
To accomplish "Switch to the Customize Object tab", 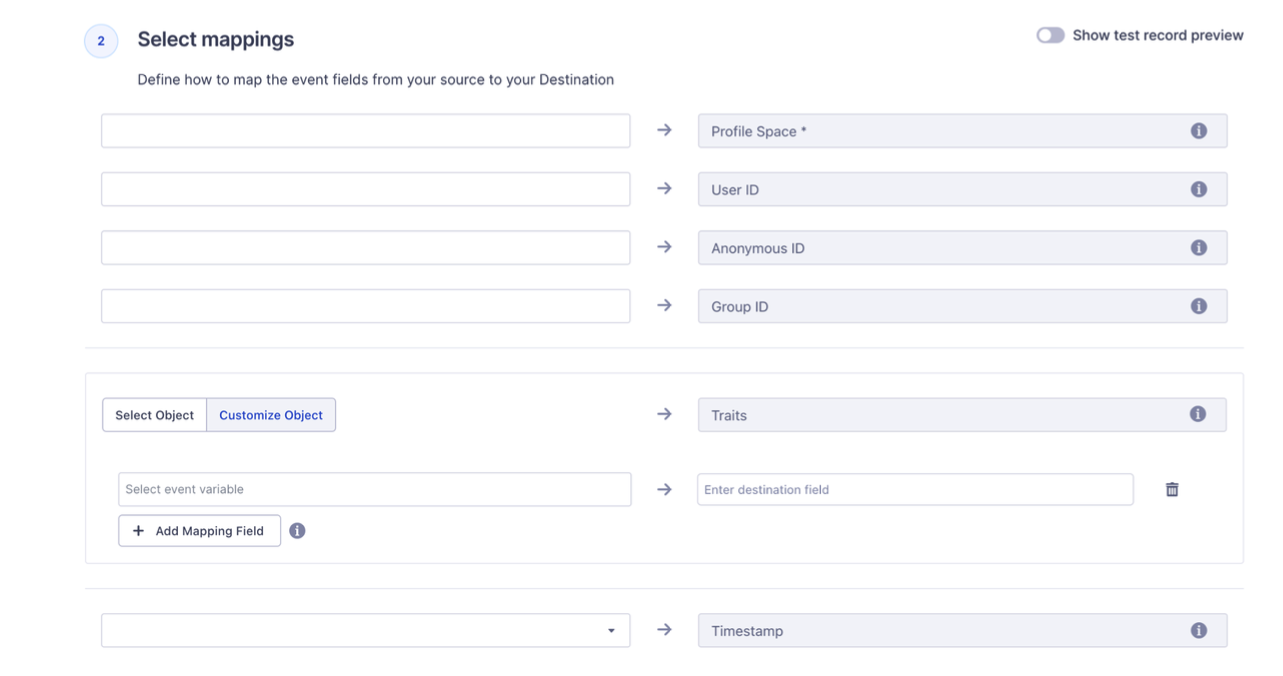I will pyautogui.click(x=270, y=414).
